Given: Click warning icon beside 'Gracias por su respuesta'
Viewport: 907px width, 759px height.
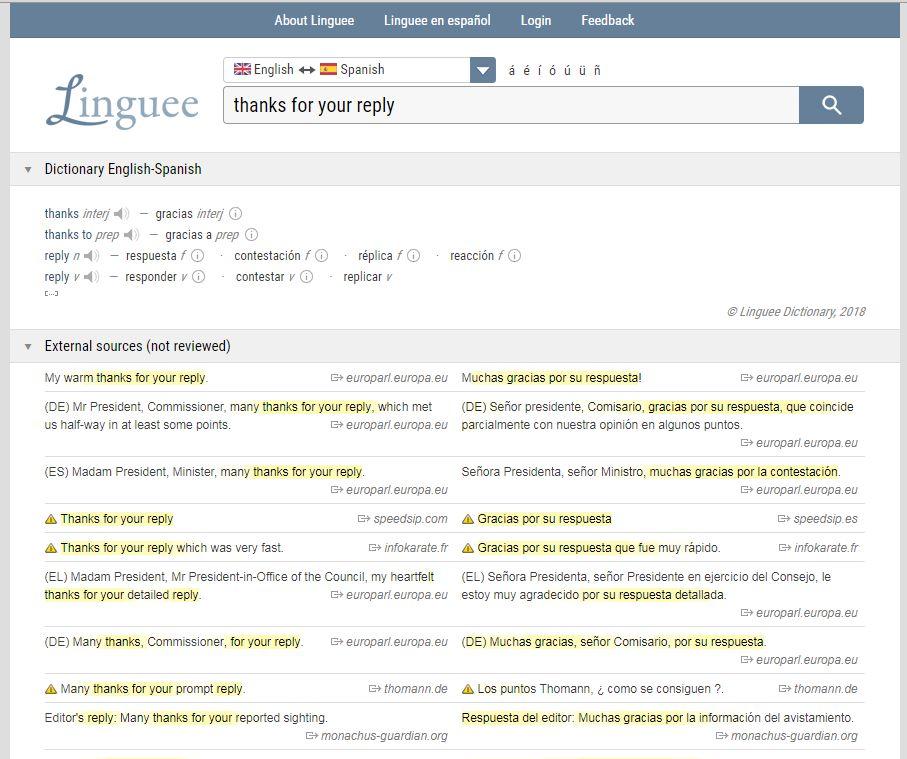Looking at the screenshot, I should pos(468,519).
